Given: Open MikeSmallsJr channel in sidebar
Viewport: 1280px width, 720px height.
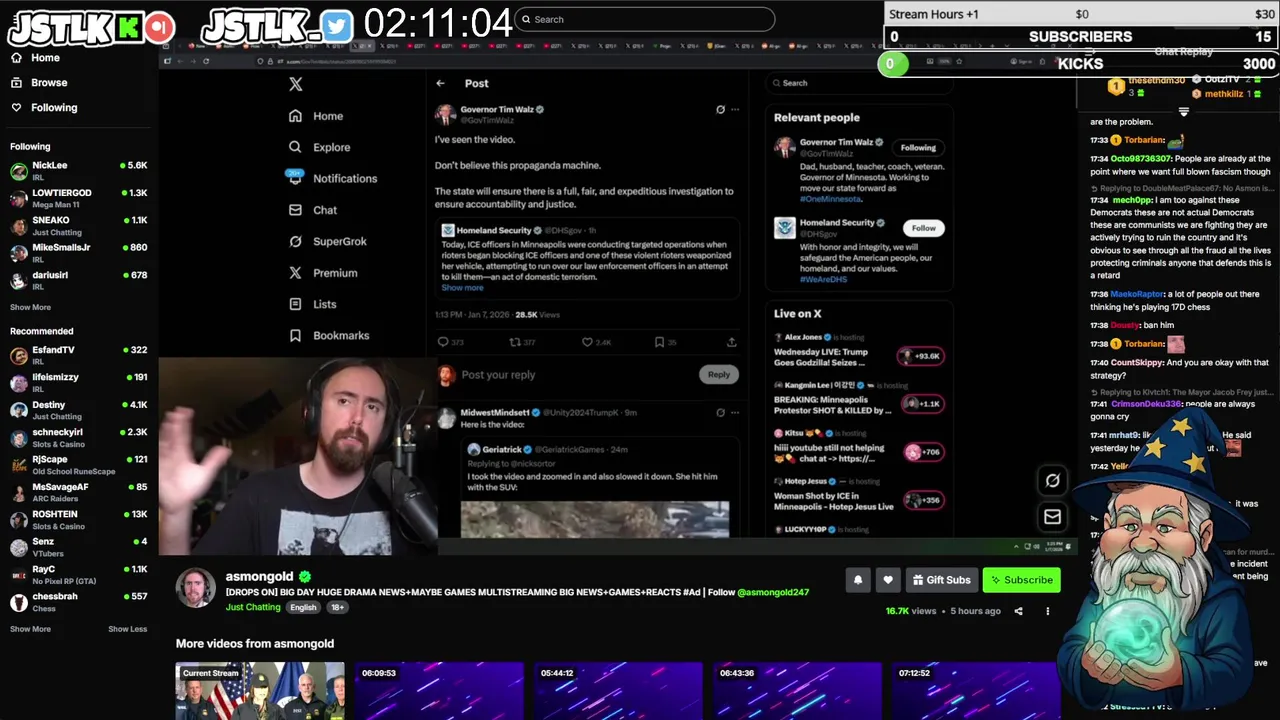Looking at the screenshot, I should pyautogui.click(x=78, y=252).
